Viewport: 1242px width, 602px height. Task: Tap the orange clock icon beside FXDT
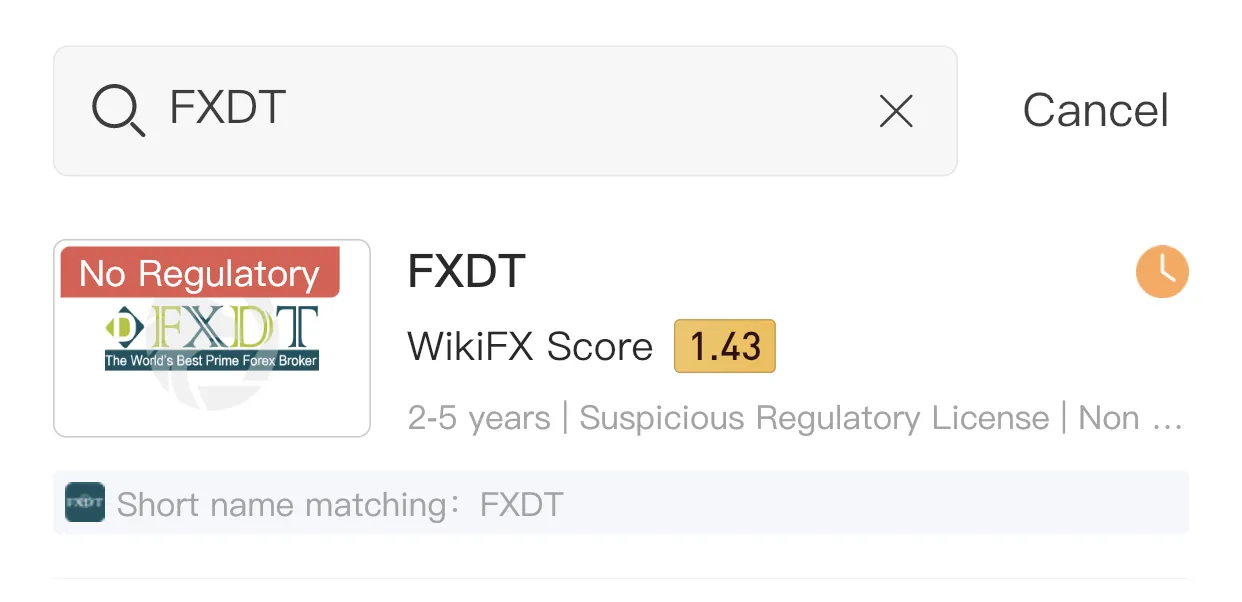pyautogui.click(x=1162, y=271)
